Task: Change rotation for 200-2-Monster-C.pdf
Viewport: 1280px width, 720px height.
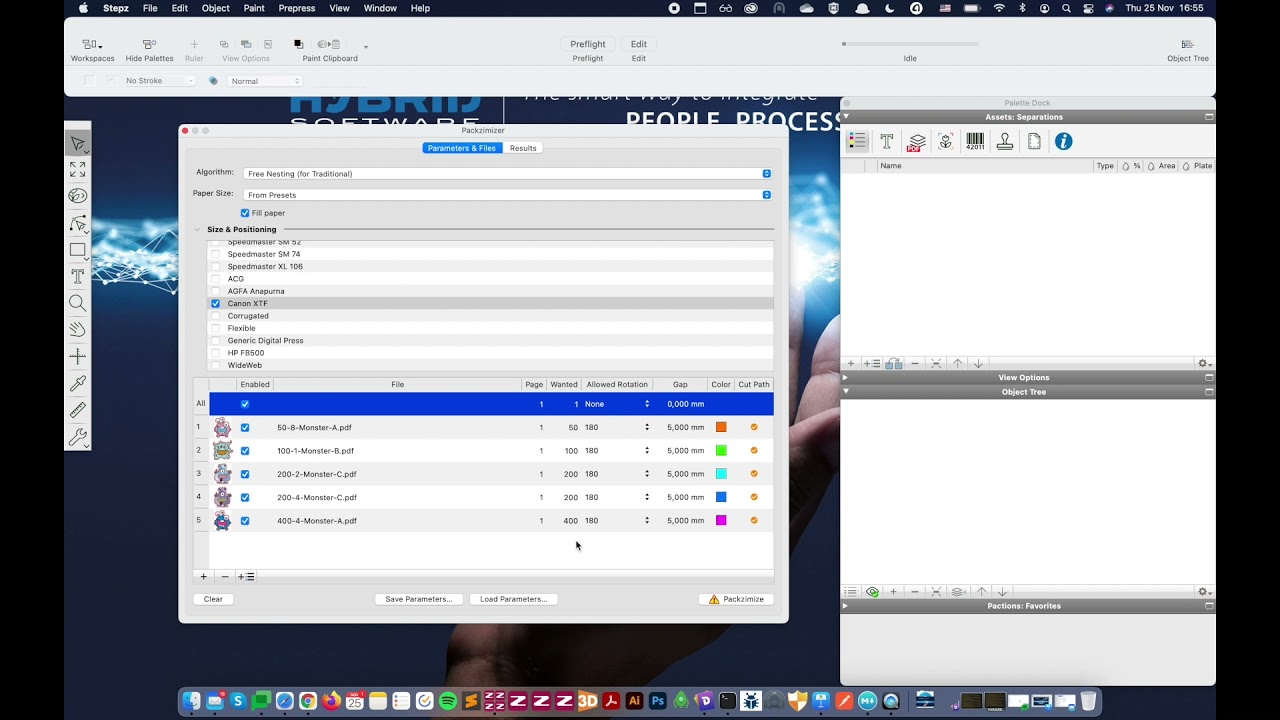Action: (x=617, y=474)
